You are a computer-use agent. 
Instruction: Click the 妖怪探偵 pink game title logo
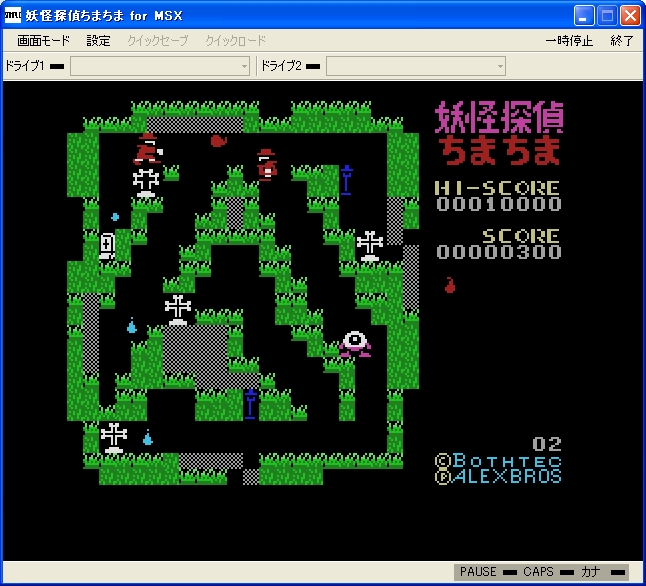[x=499, y=117]
